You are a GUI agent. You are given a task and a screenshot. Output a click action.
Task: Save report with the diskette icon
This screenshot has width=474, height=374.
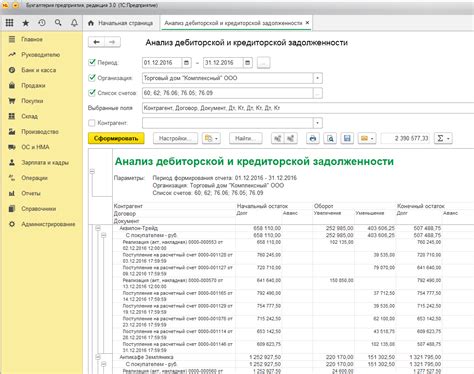click(347, 138)
